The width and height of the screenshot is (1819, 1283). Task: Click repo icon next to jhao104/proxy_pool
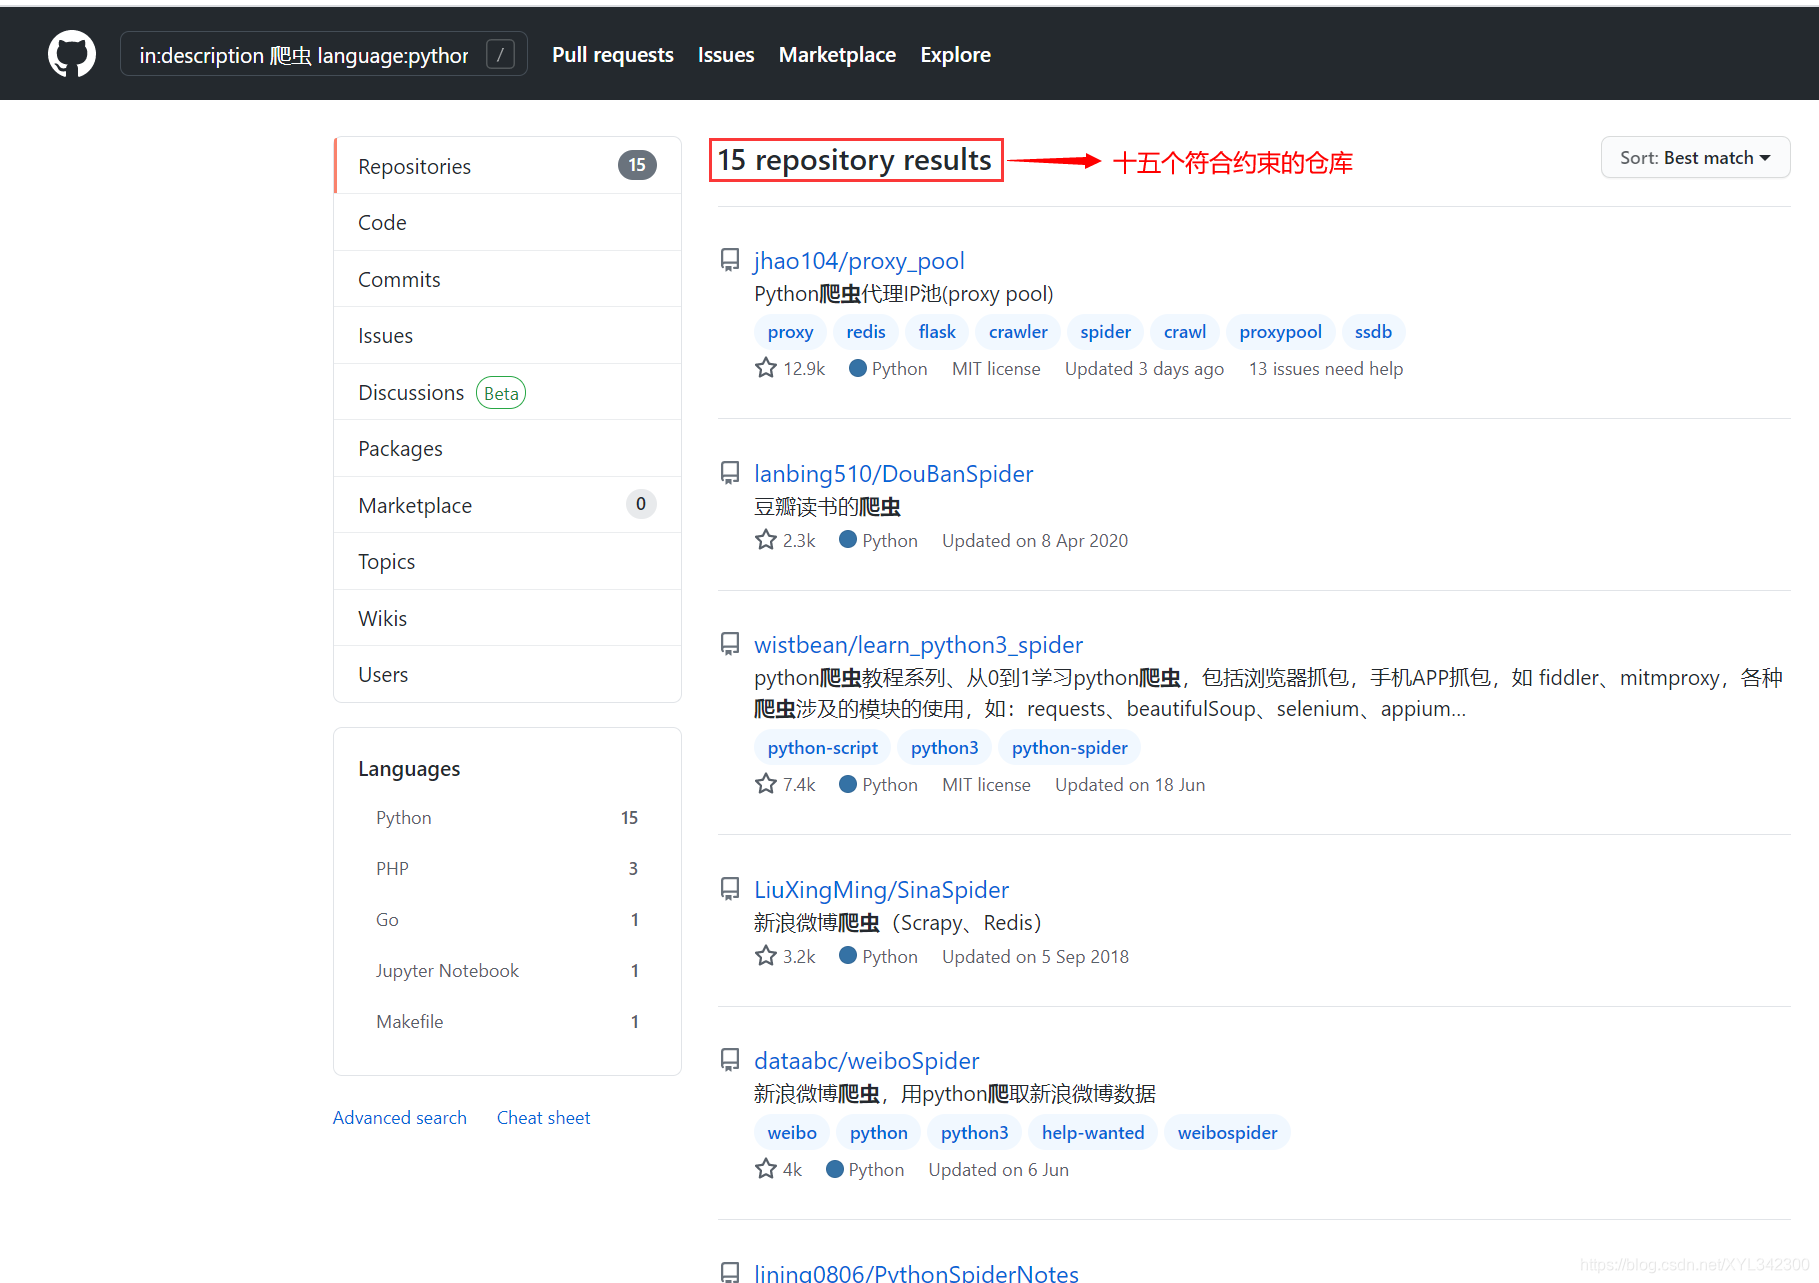tap(730, 261)
